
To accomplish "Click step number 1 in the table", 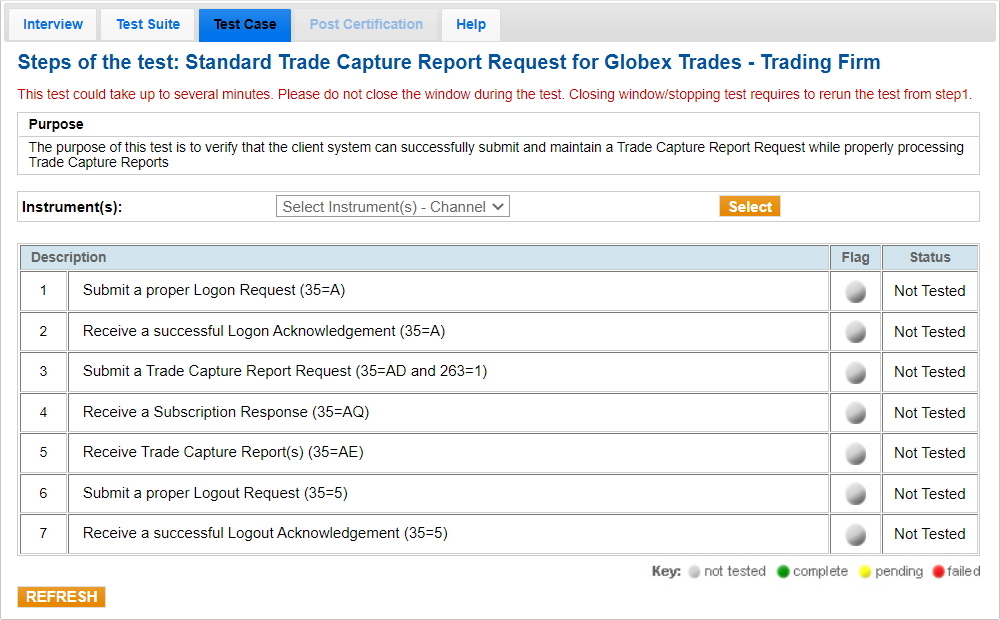I will (43, 291).
